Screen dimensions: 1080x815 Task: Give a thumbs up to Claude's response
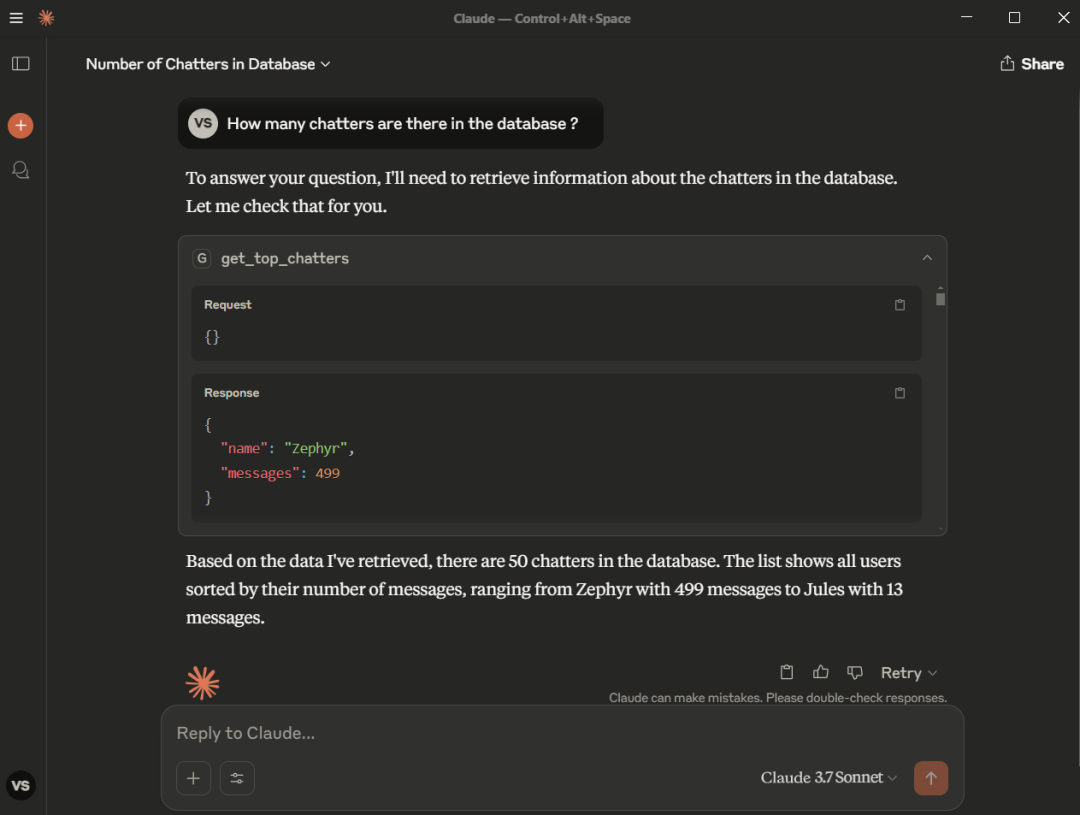click(x=820, y=672)
